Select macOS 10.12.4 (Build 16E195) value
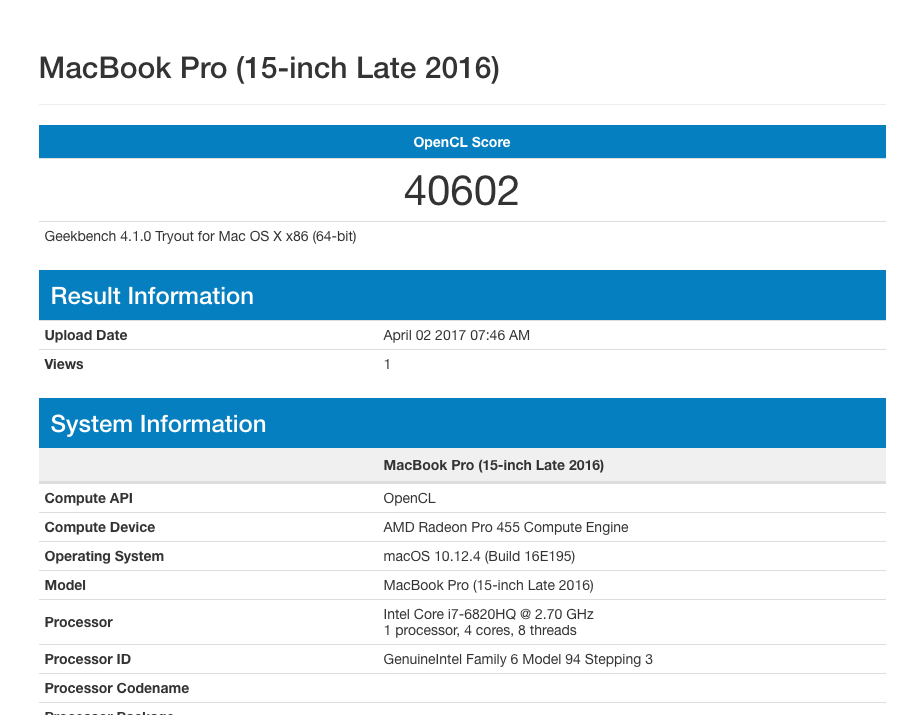 [x=479, y=556]
